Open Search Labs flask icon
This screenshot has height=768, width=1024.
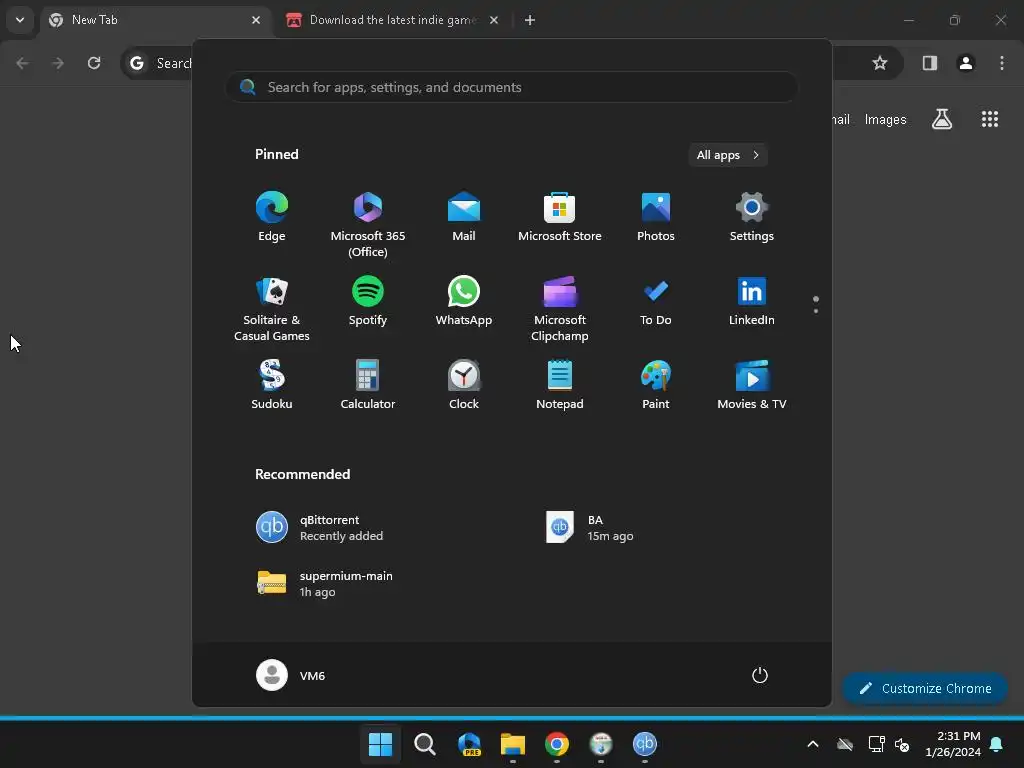(x=942, y=119)
